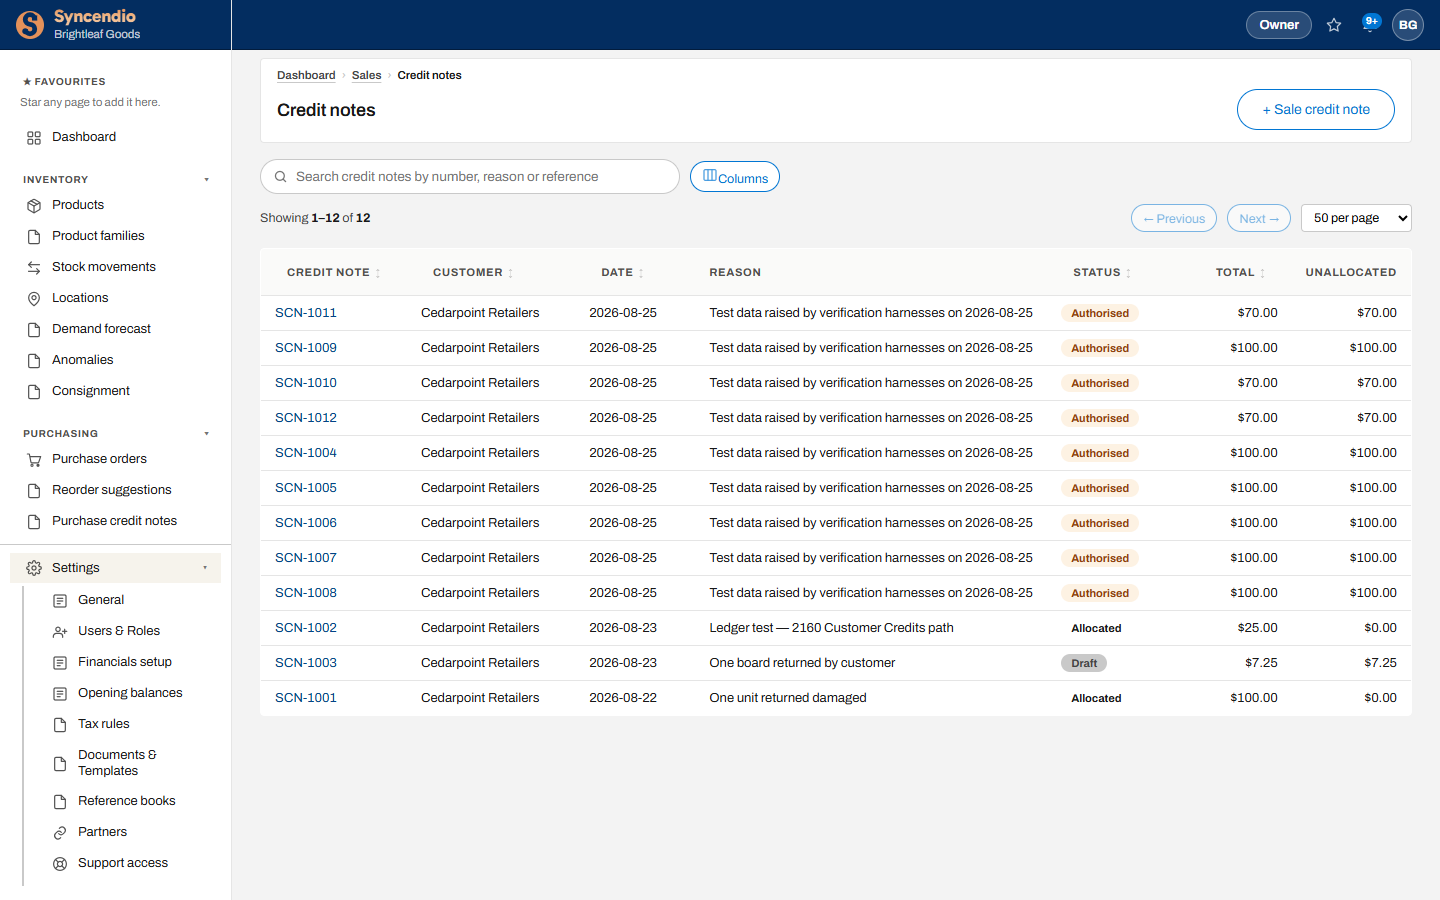Image resolution: width=1440 pixels, height=900 pixels.
Task: Open the 50 per page dropdown
Action: point(1356,218)
